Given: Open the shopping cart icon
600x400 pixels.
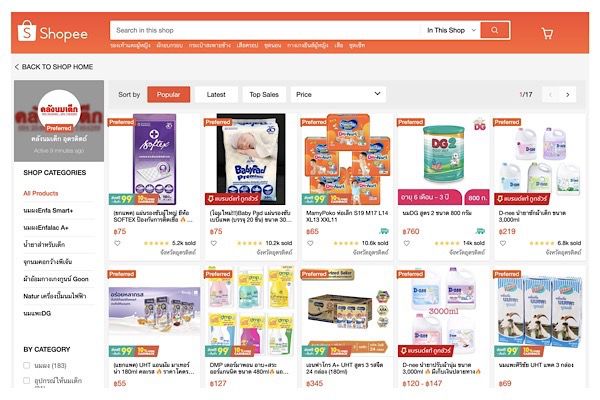Looking at the screenshot, I should pyautogui.click(x=547, y=33).
